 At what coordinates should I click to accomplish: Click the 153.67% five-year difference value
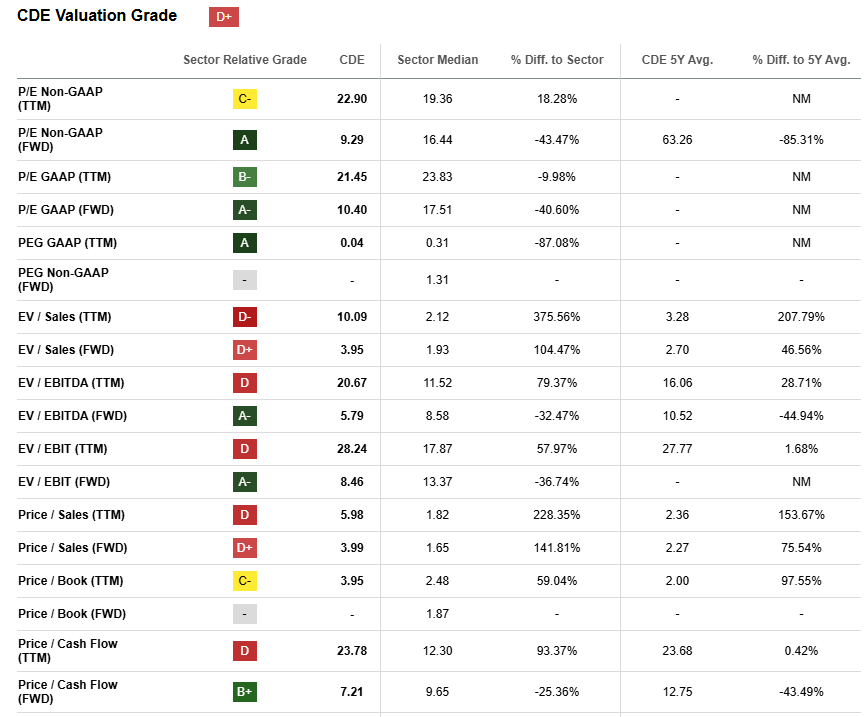tap(802, 515)
